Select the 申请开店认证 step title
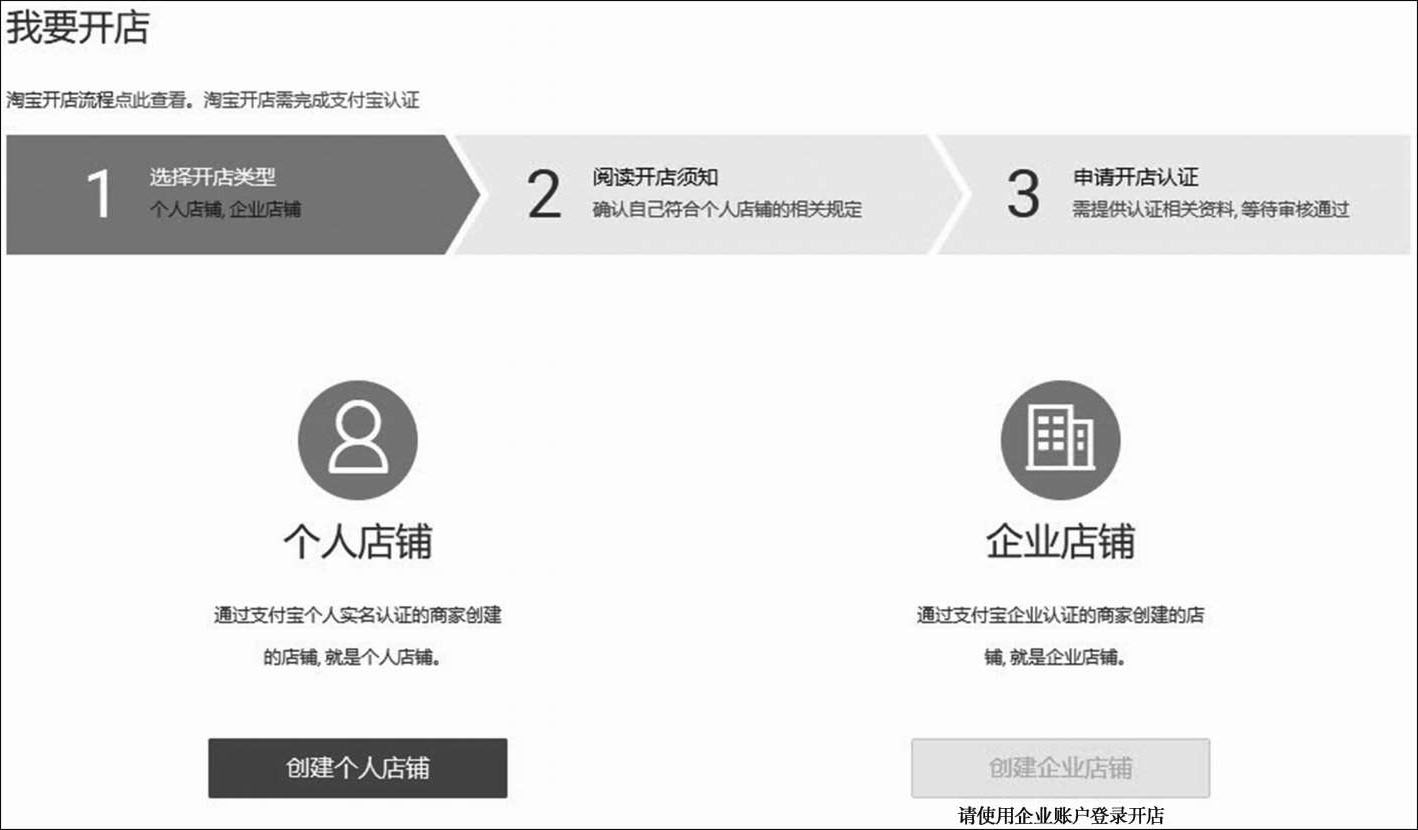Viewport: 1418px width, 830px height. (x=1135, y=177)
